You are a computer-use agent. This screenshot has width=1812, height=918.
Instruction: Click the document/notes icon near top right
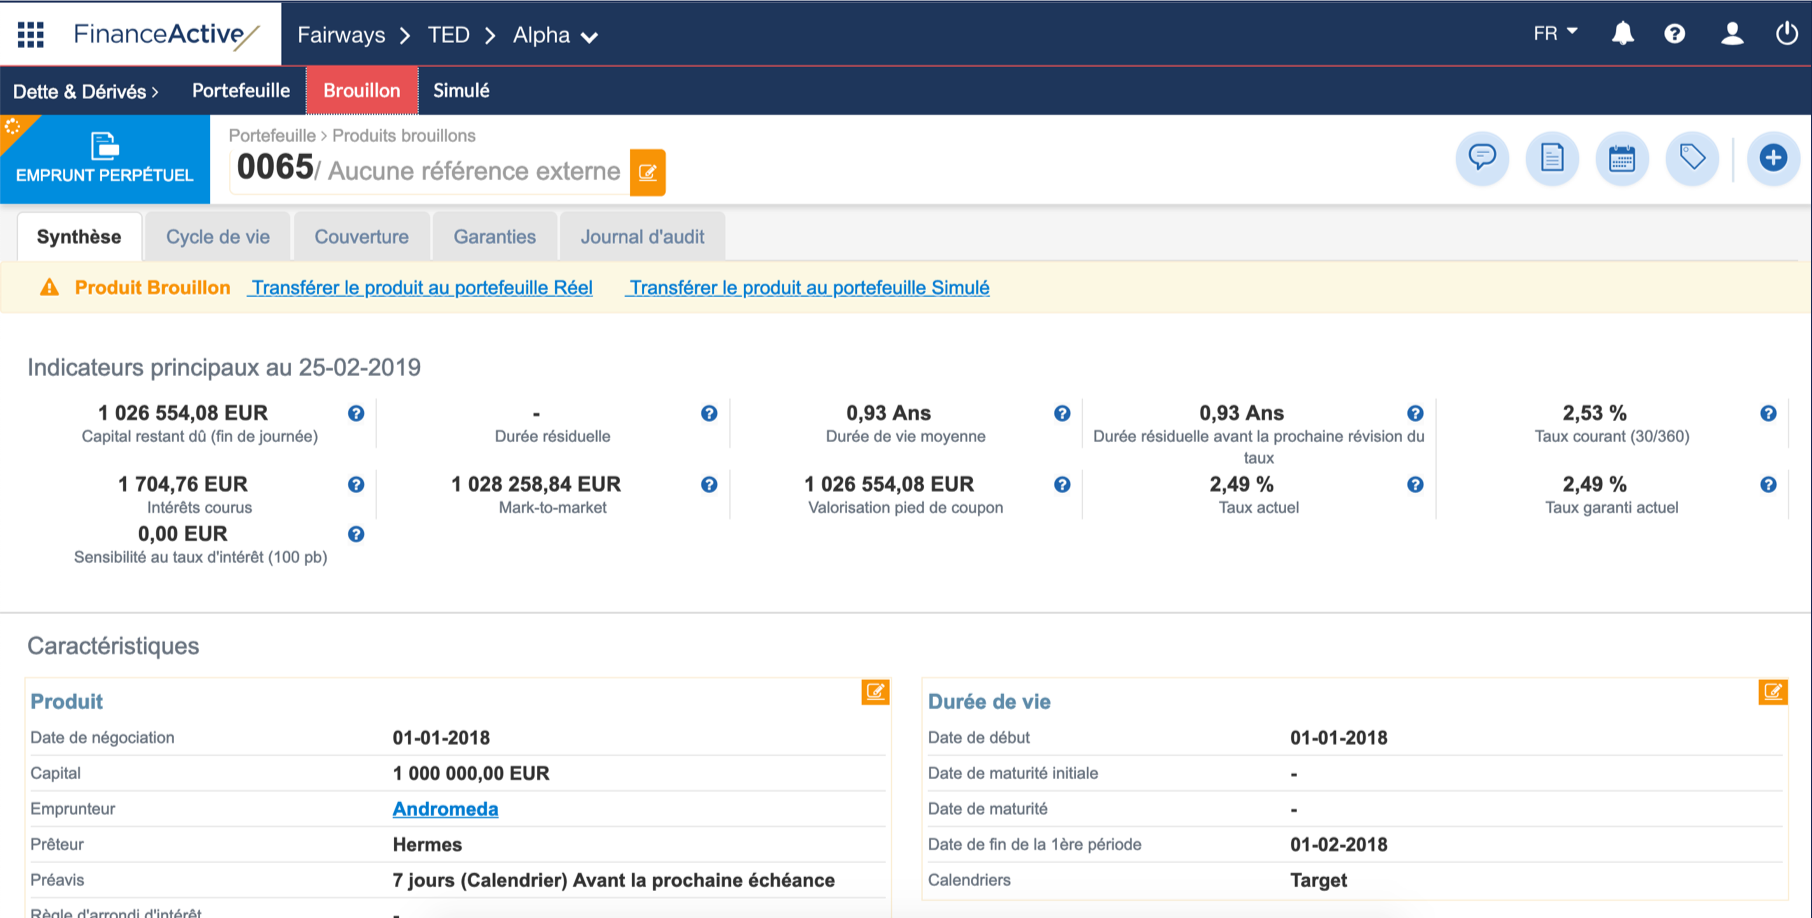tap(1551, 158)
